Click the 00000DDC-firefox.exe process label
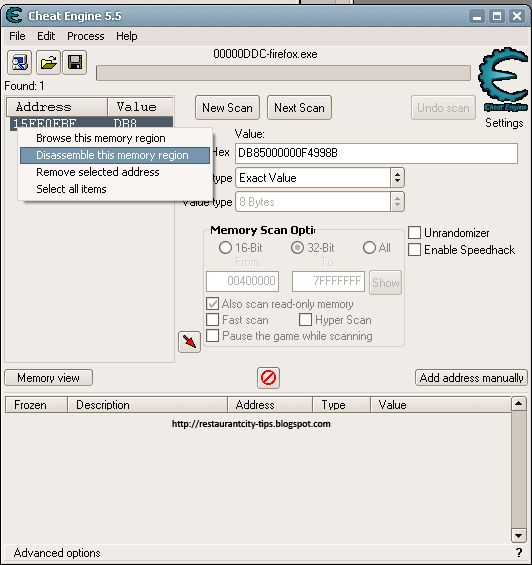This screenshot has width=532, height=565. pos(265,54)
